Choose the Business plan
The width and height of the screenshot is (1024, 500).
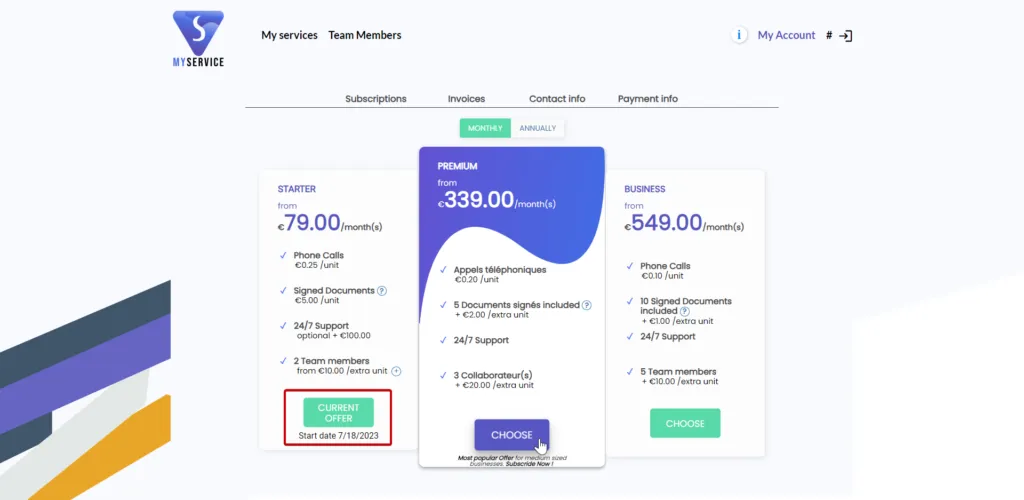685,423
